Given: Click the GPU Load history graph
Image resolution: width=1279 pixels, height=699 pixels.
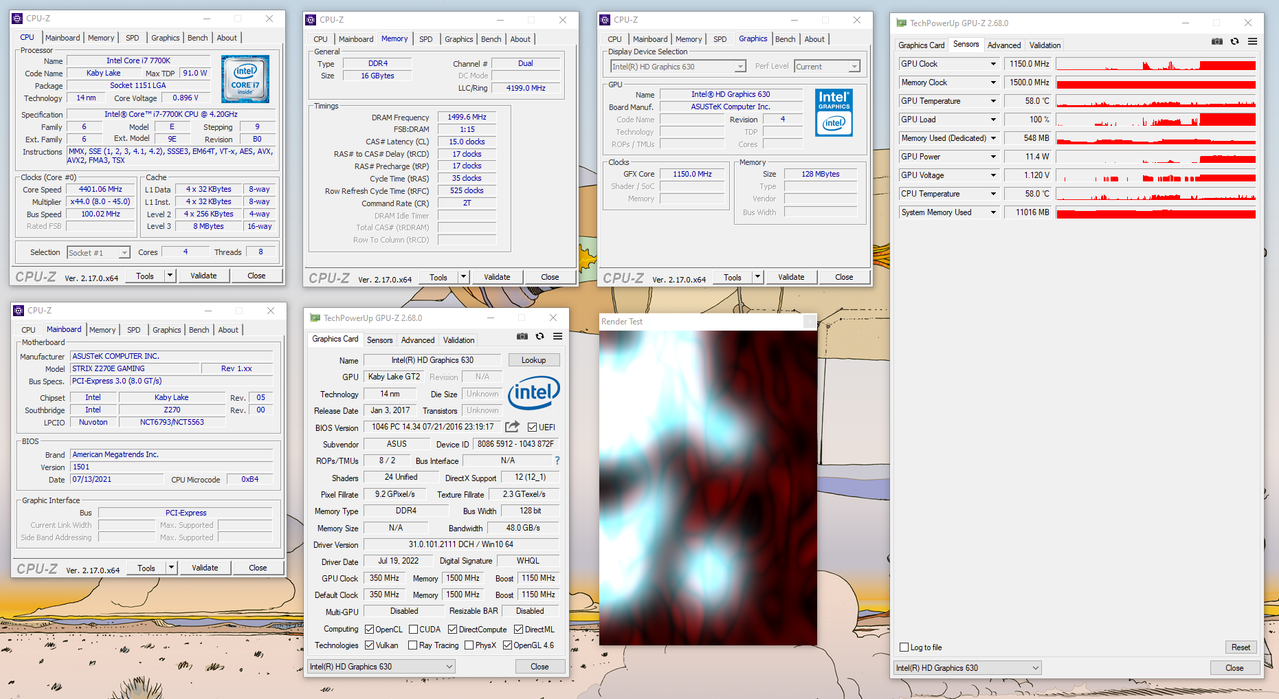Looking at the screenshot, I should (x=1155, y=120).
